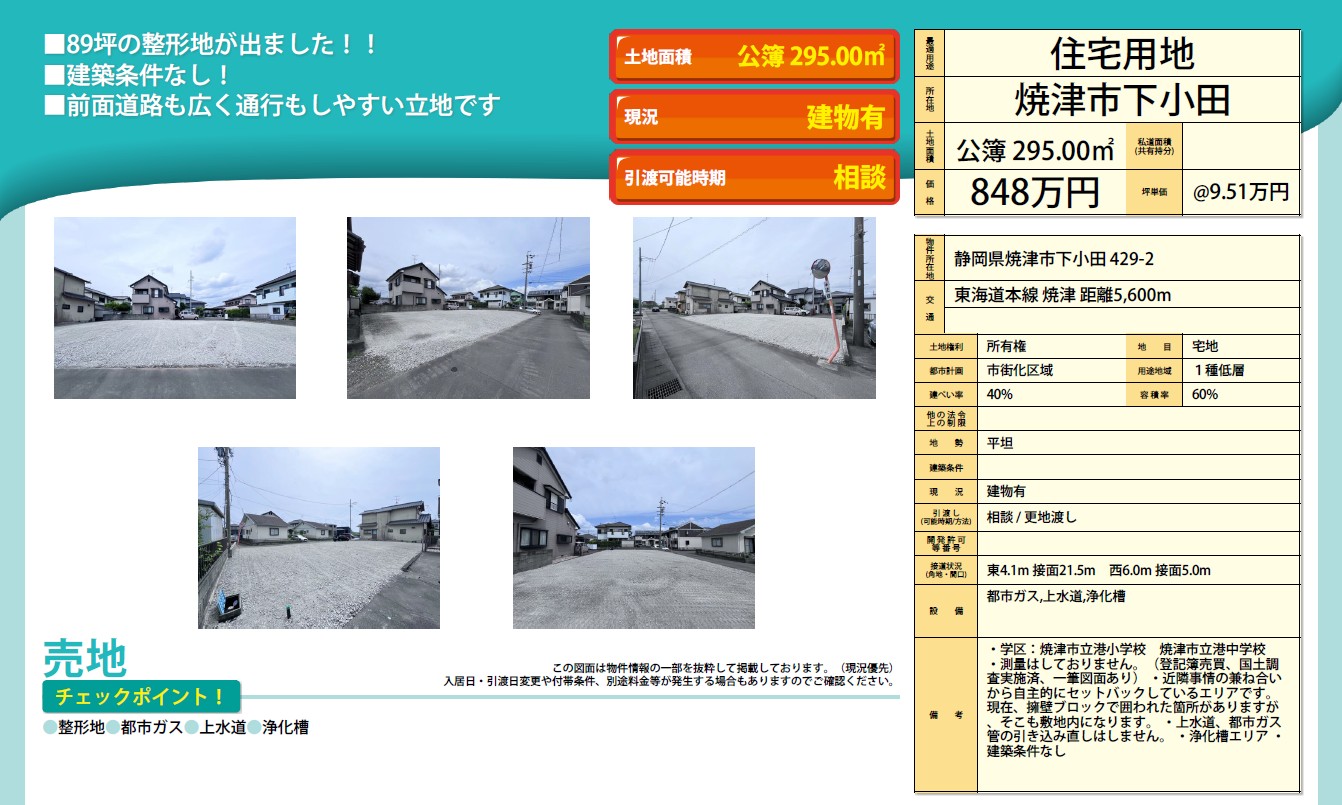
Task: Click the teal bullet before 上水道
Action: coord(192,728)
